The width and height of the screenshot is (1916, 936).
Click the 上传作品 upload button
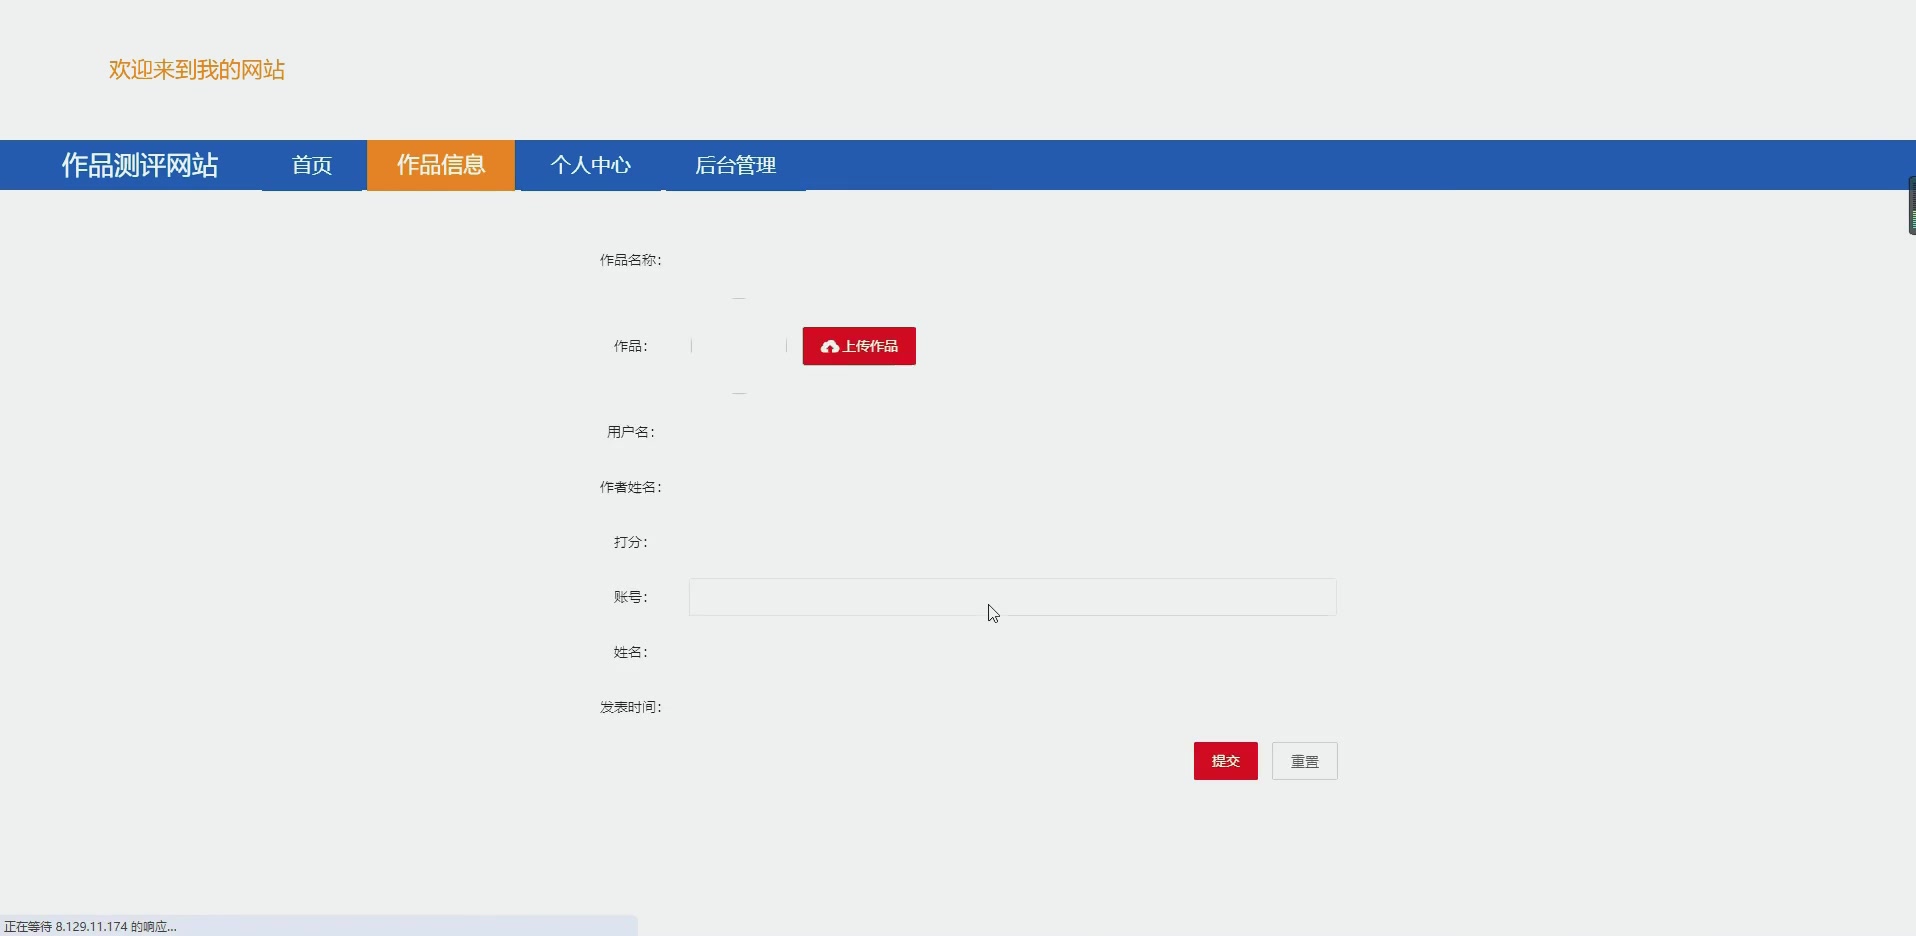859,346
